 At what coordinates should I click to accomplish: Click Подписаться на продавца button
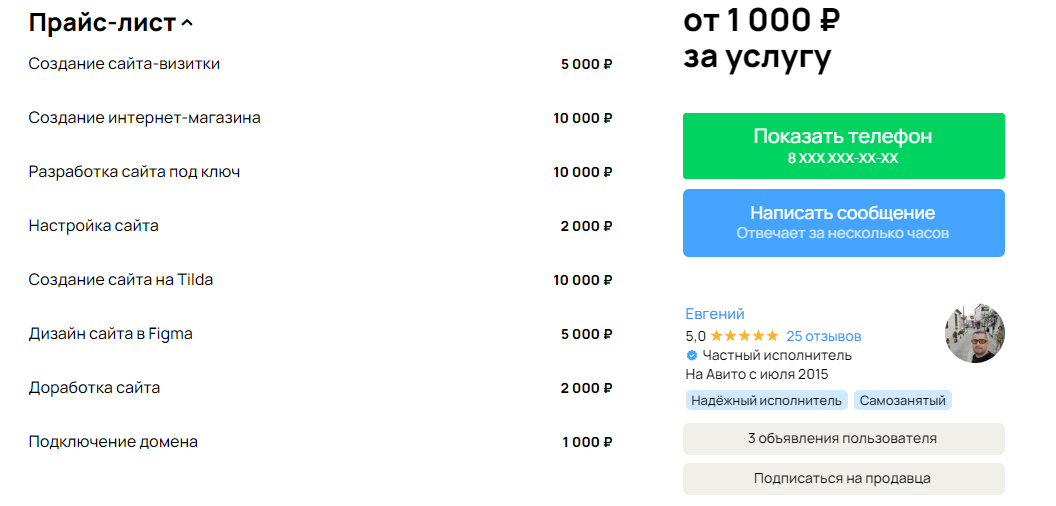pos(843,479)
